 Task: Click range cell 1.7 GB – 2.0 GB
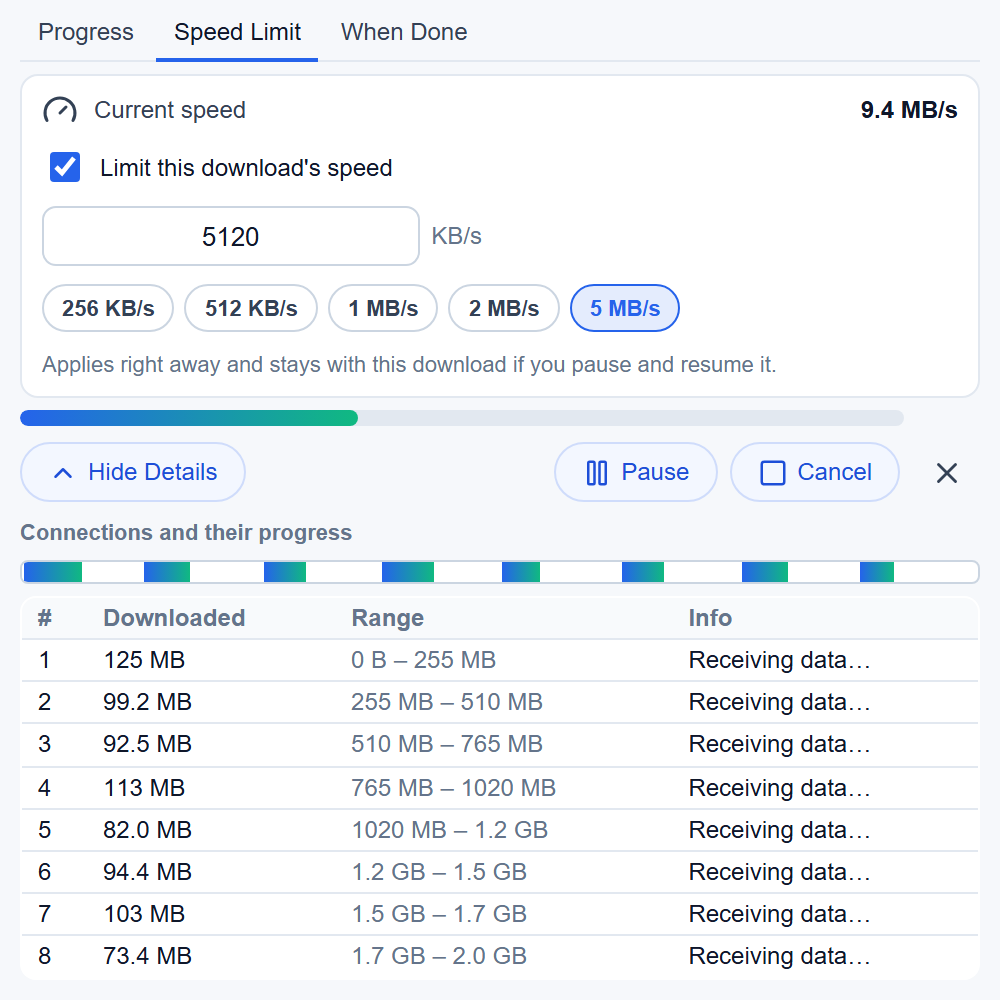439,956
